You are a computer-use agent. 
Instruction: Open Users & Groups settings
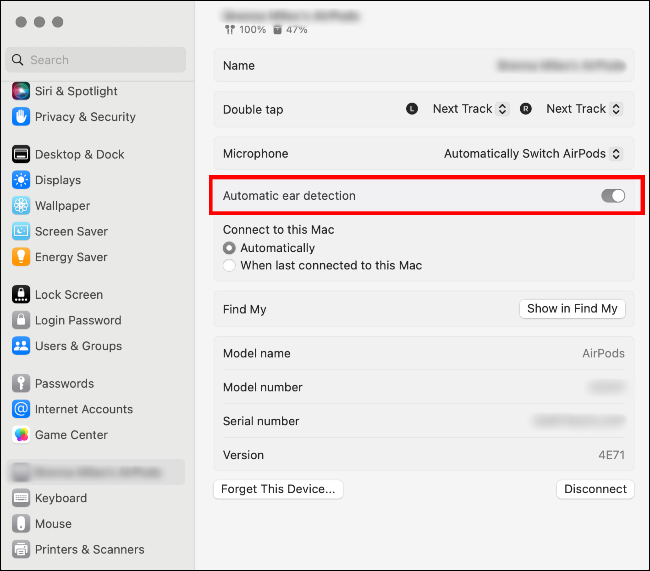(78, 346)
